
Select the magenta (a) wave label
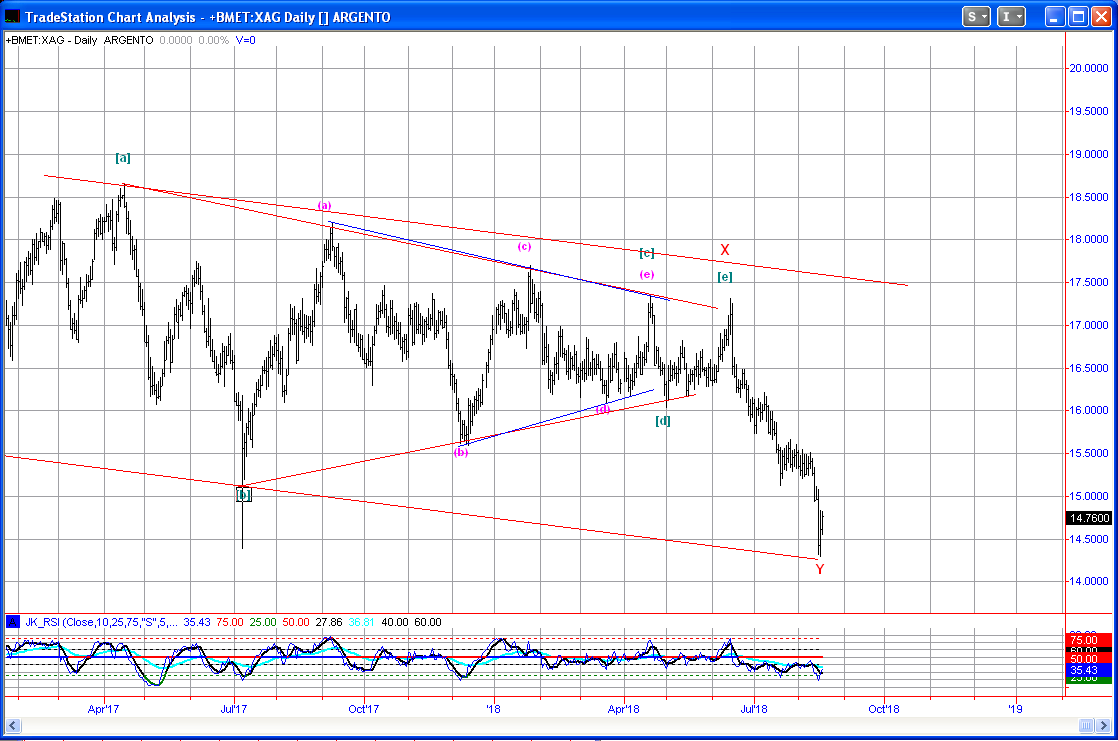[324, 205]
